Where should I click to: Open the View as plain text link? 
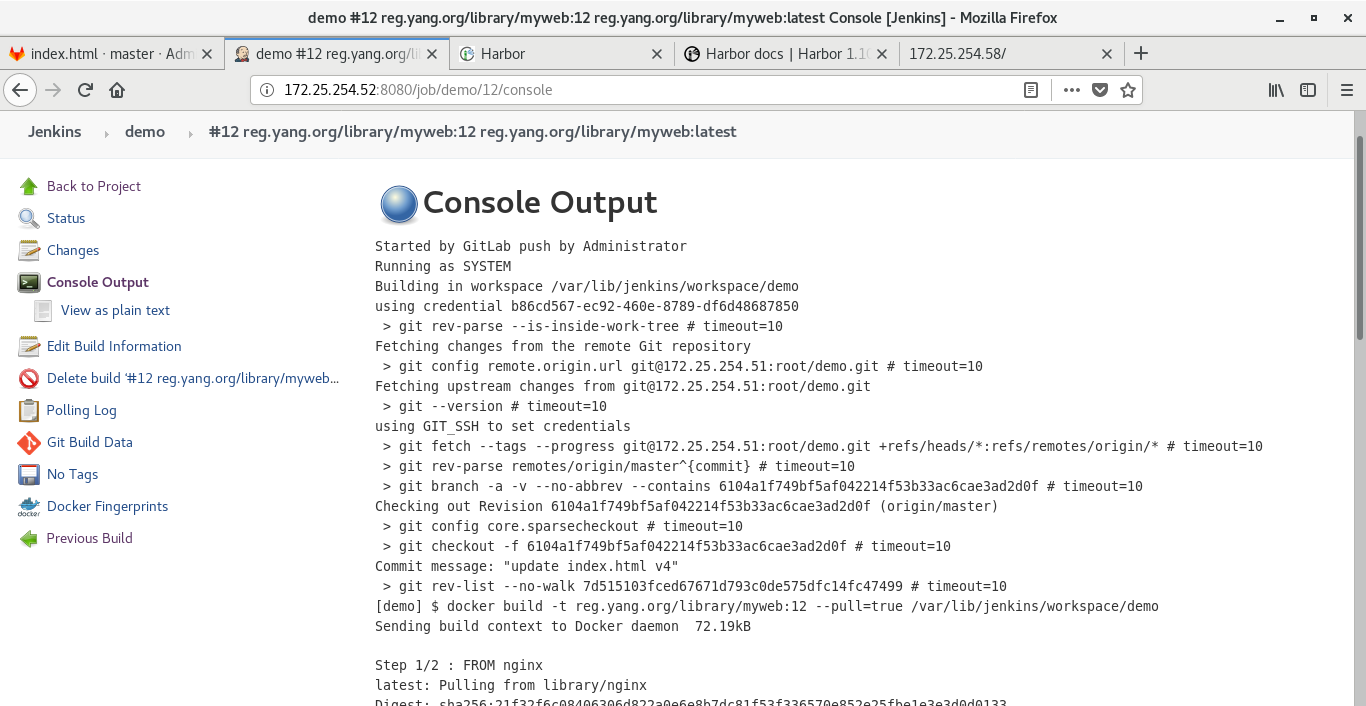coord(115,310)
